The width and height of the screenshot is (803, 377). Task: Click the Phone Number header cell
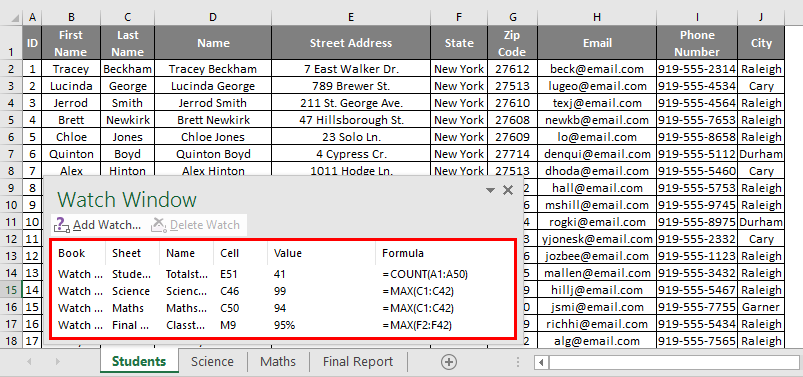click(x=697, y=43)
